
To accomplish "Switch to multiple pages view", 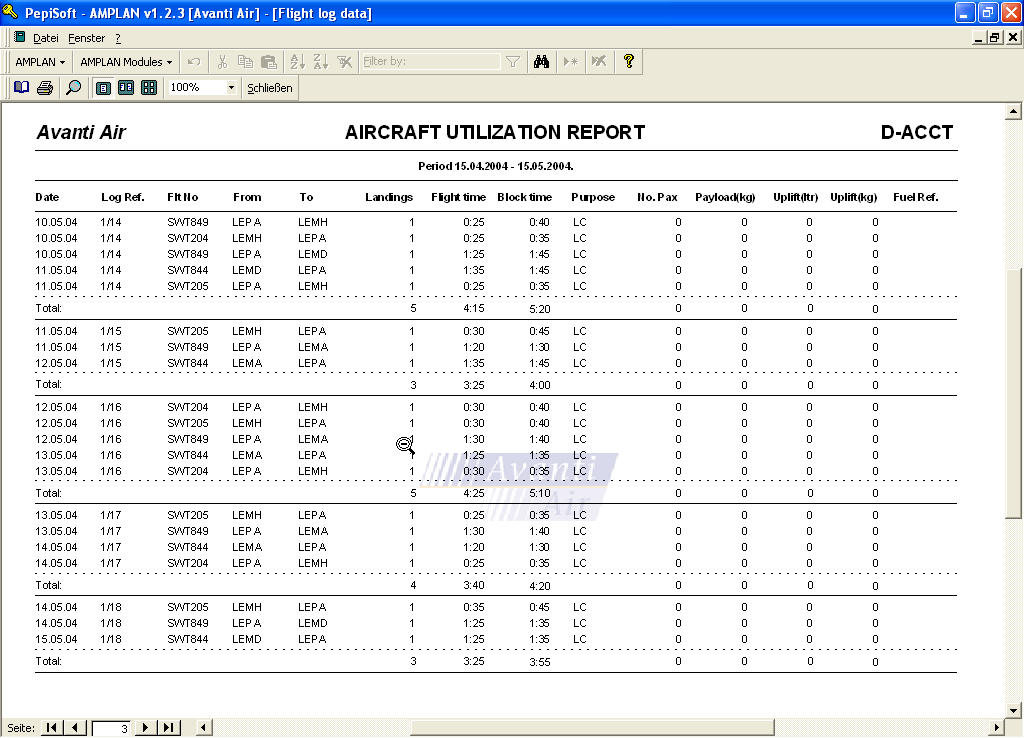I will coord(149,88).
